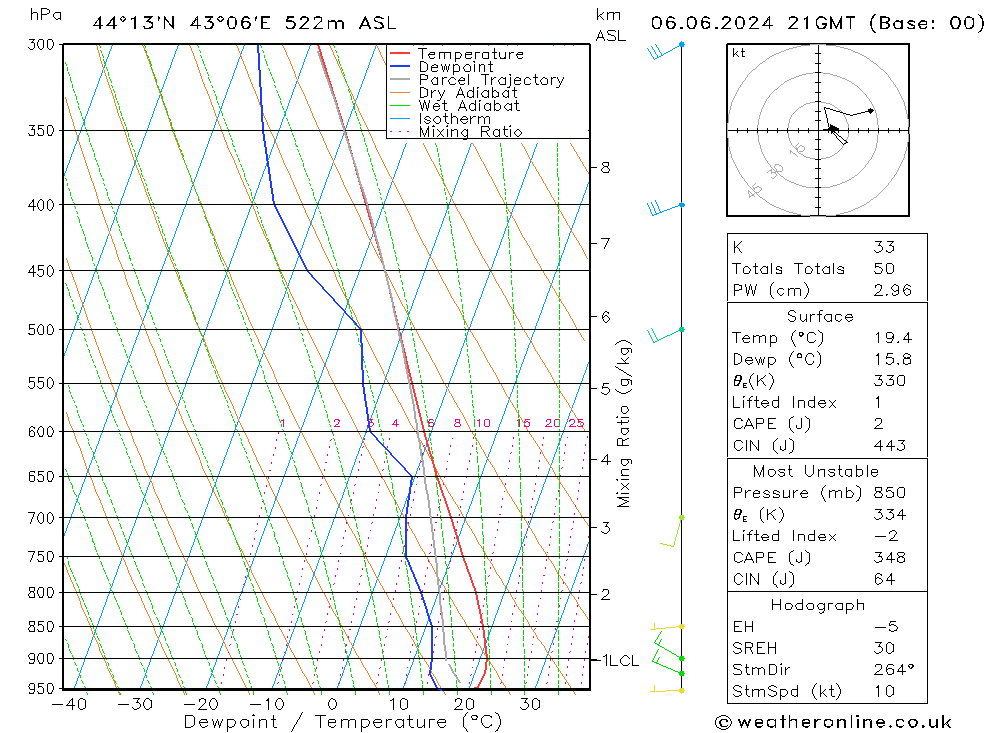Click the pink Mixing Ratio legend line
1000x733 pixels.
(400, 131)
